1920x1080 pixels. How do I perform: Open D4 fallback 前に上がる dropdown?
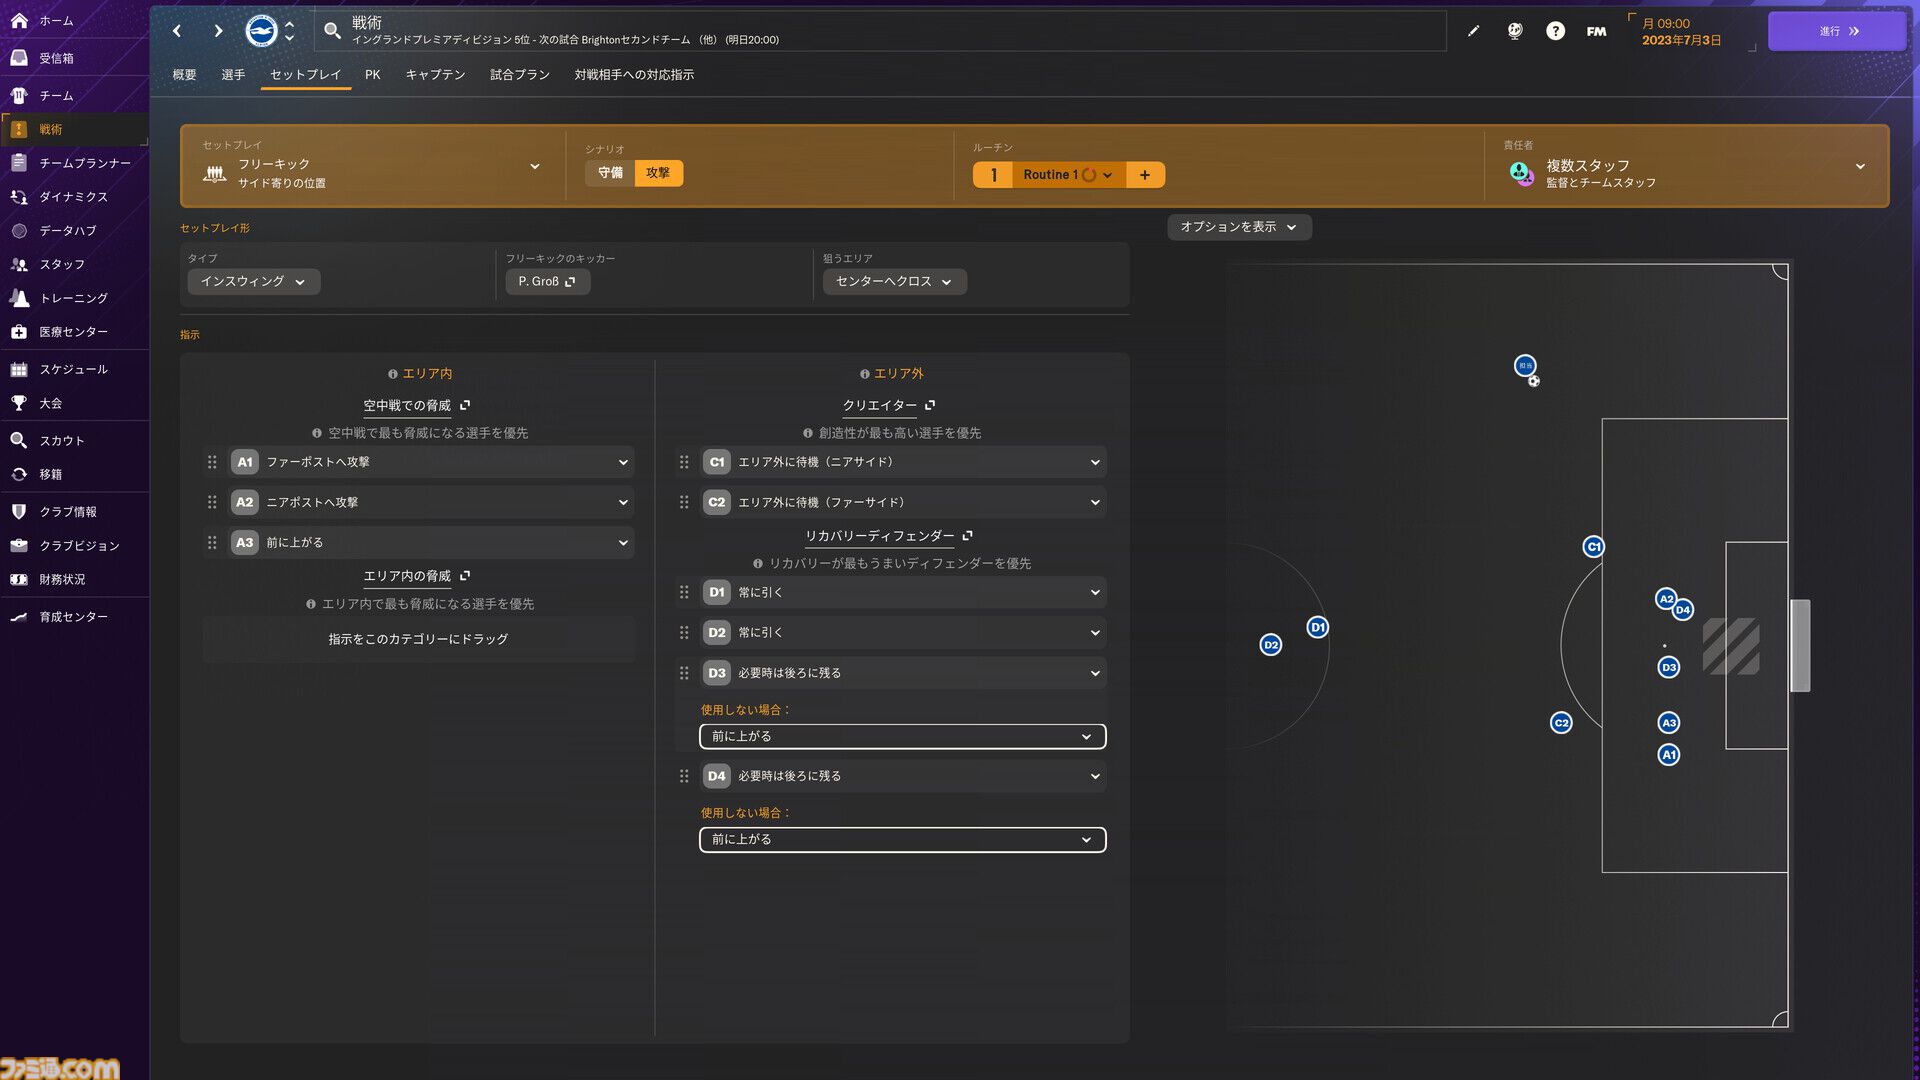(903, 839)
